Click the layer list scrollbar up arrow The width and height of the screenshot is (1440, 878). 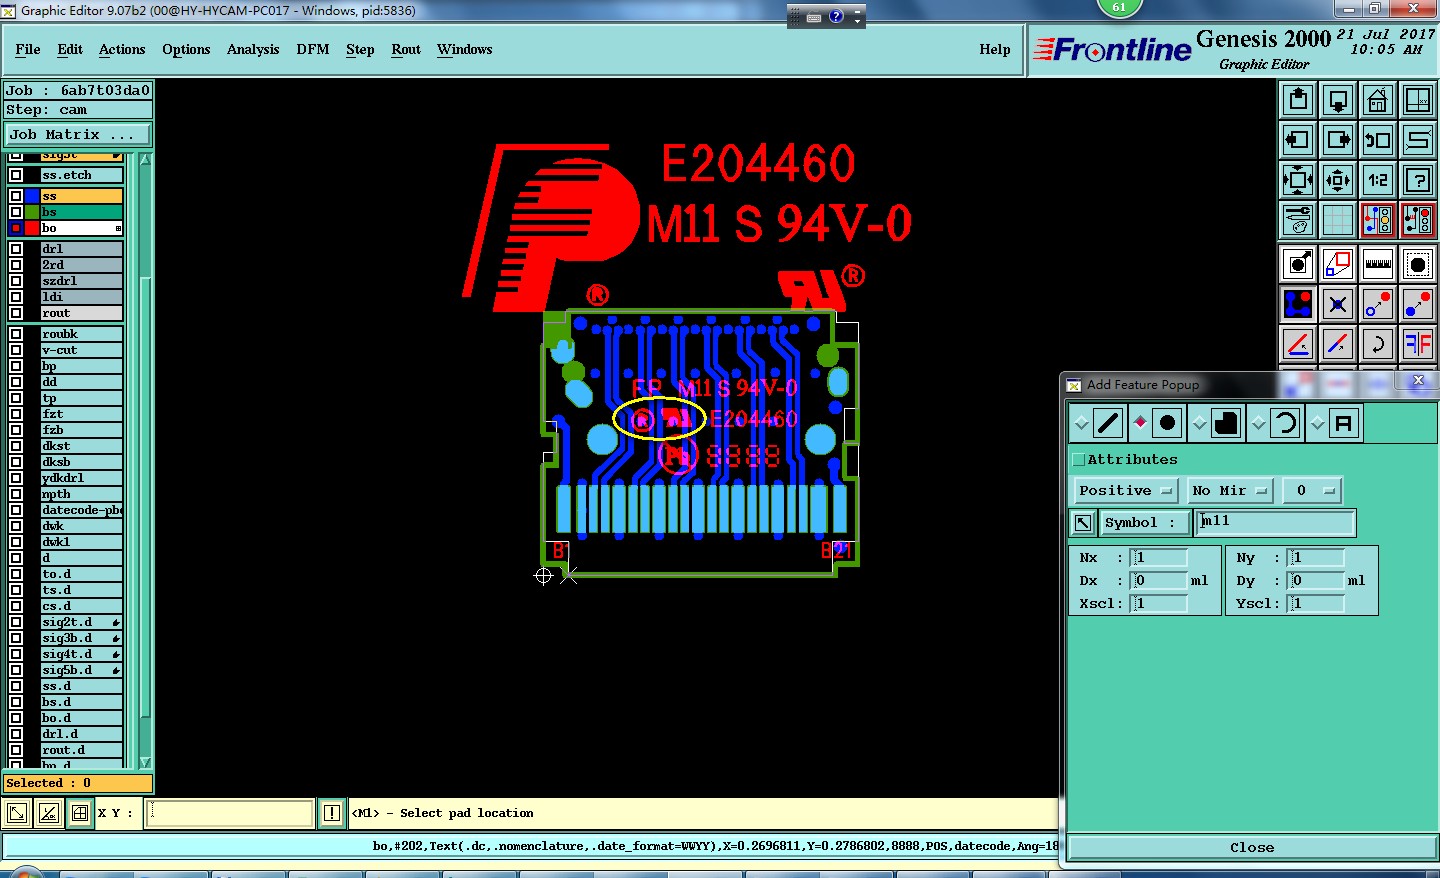click(145, 160)
